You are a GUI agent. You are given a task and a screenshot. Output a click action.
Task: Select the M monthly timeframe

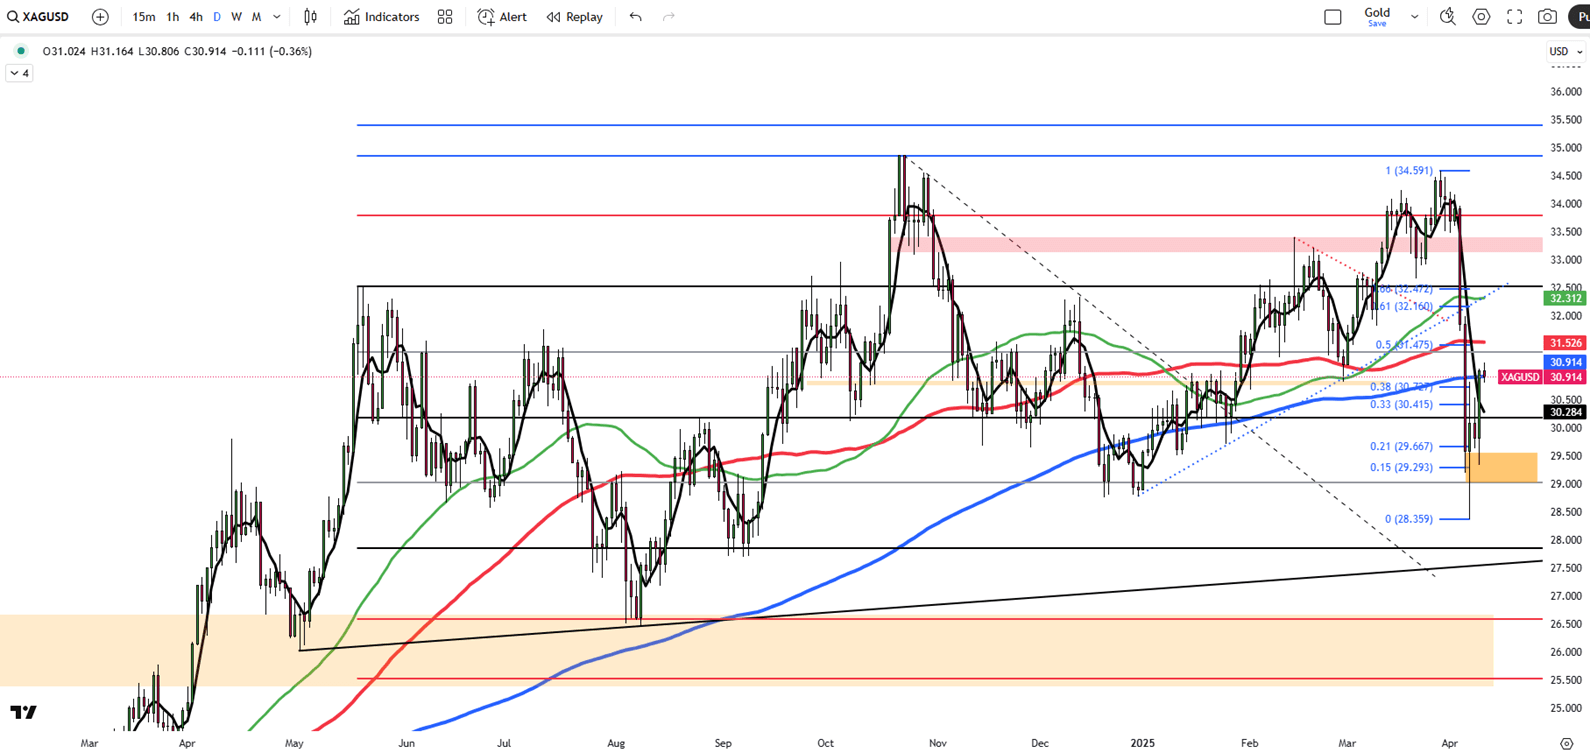click(x=257, y=17)
